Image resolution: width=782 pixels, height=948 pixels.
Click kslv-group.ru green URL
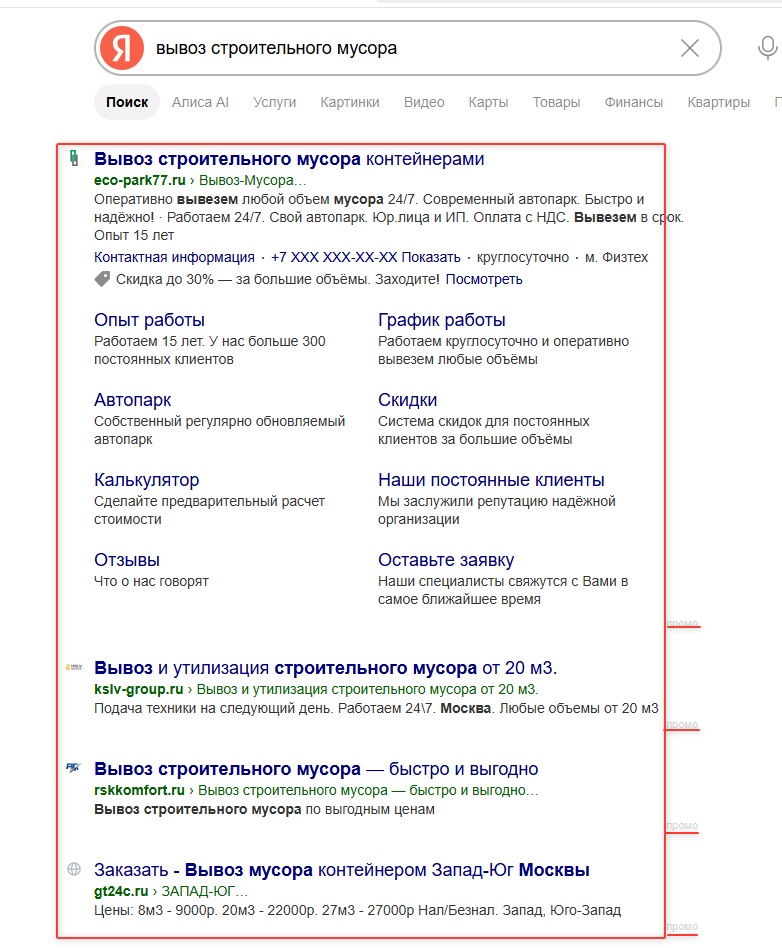point(138,689)
